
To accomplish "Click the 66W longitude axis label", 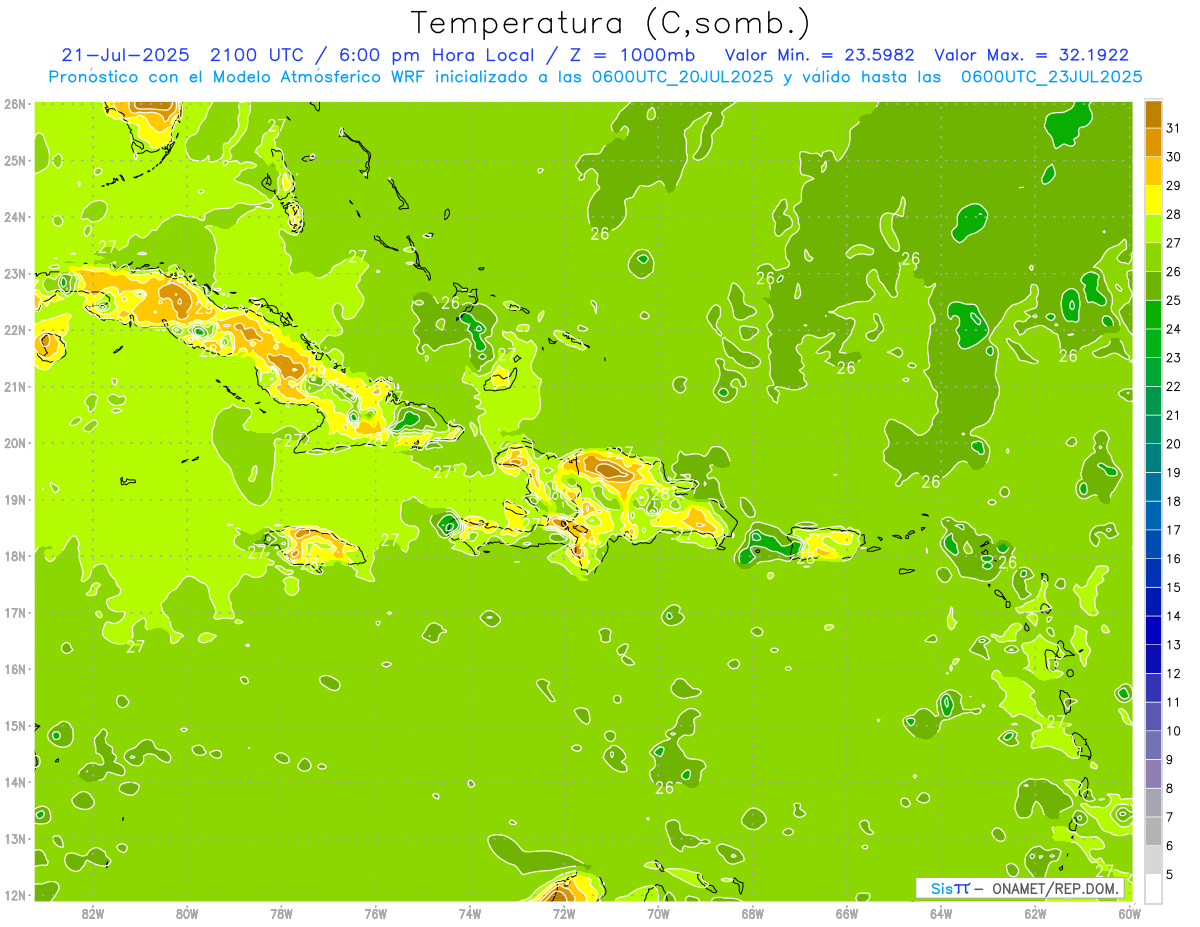I will pyautogui.click(x=847, y=913).
